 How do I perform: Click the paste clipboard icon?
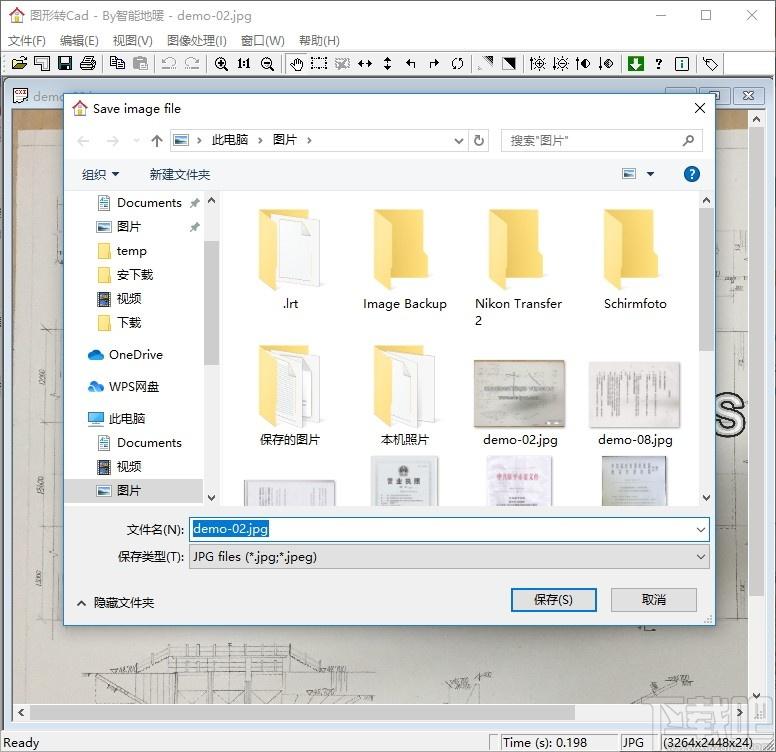[x=141, y=63]
